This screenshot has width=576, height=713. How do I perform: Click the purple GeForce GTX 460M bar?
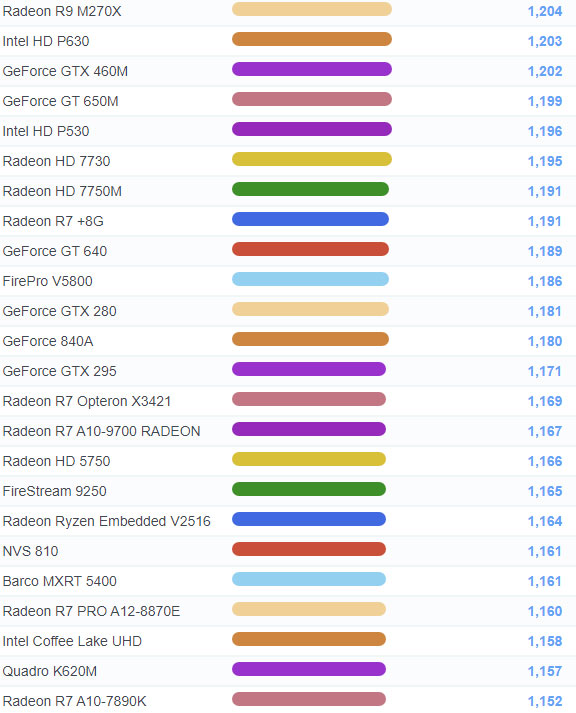click(x=312, y=69)
